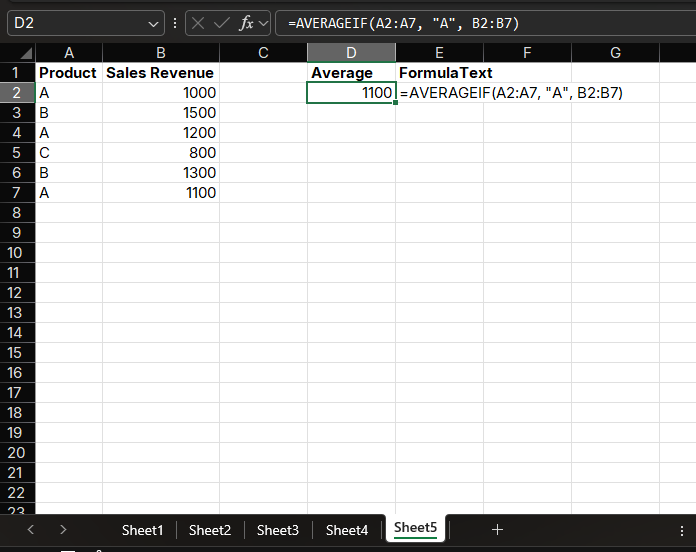
Task: Open Insert Function fx dialog
Action: coord(246,23)
